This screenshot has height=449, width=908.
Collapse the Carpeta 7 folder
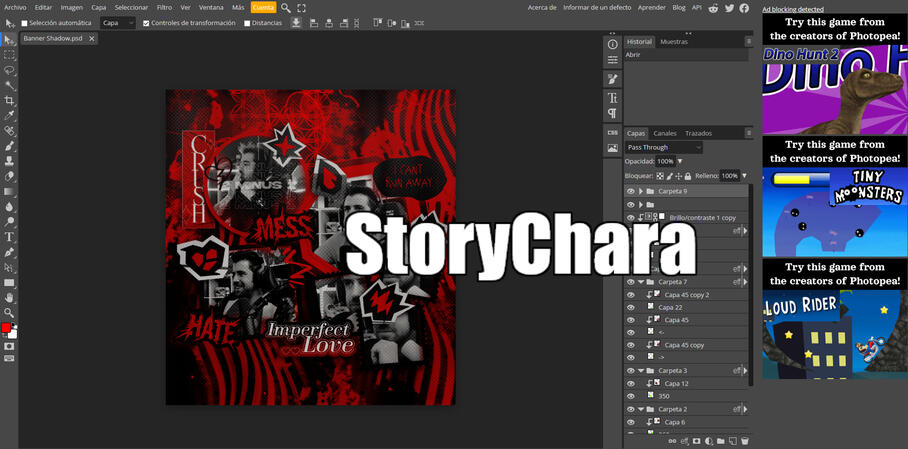(x=641, y=282)
